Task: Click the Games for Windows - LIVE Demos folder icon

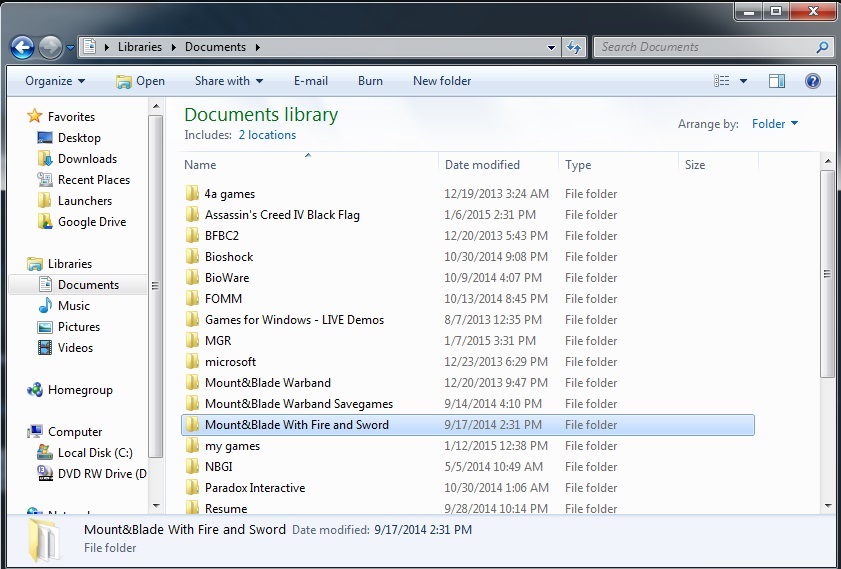Action: [x=193, y=320]
